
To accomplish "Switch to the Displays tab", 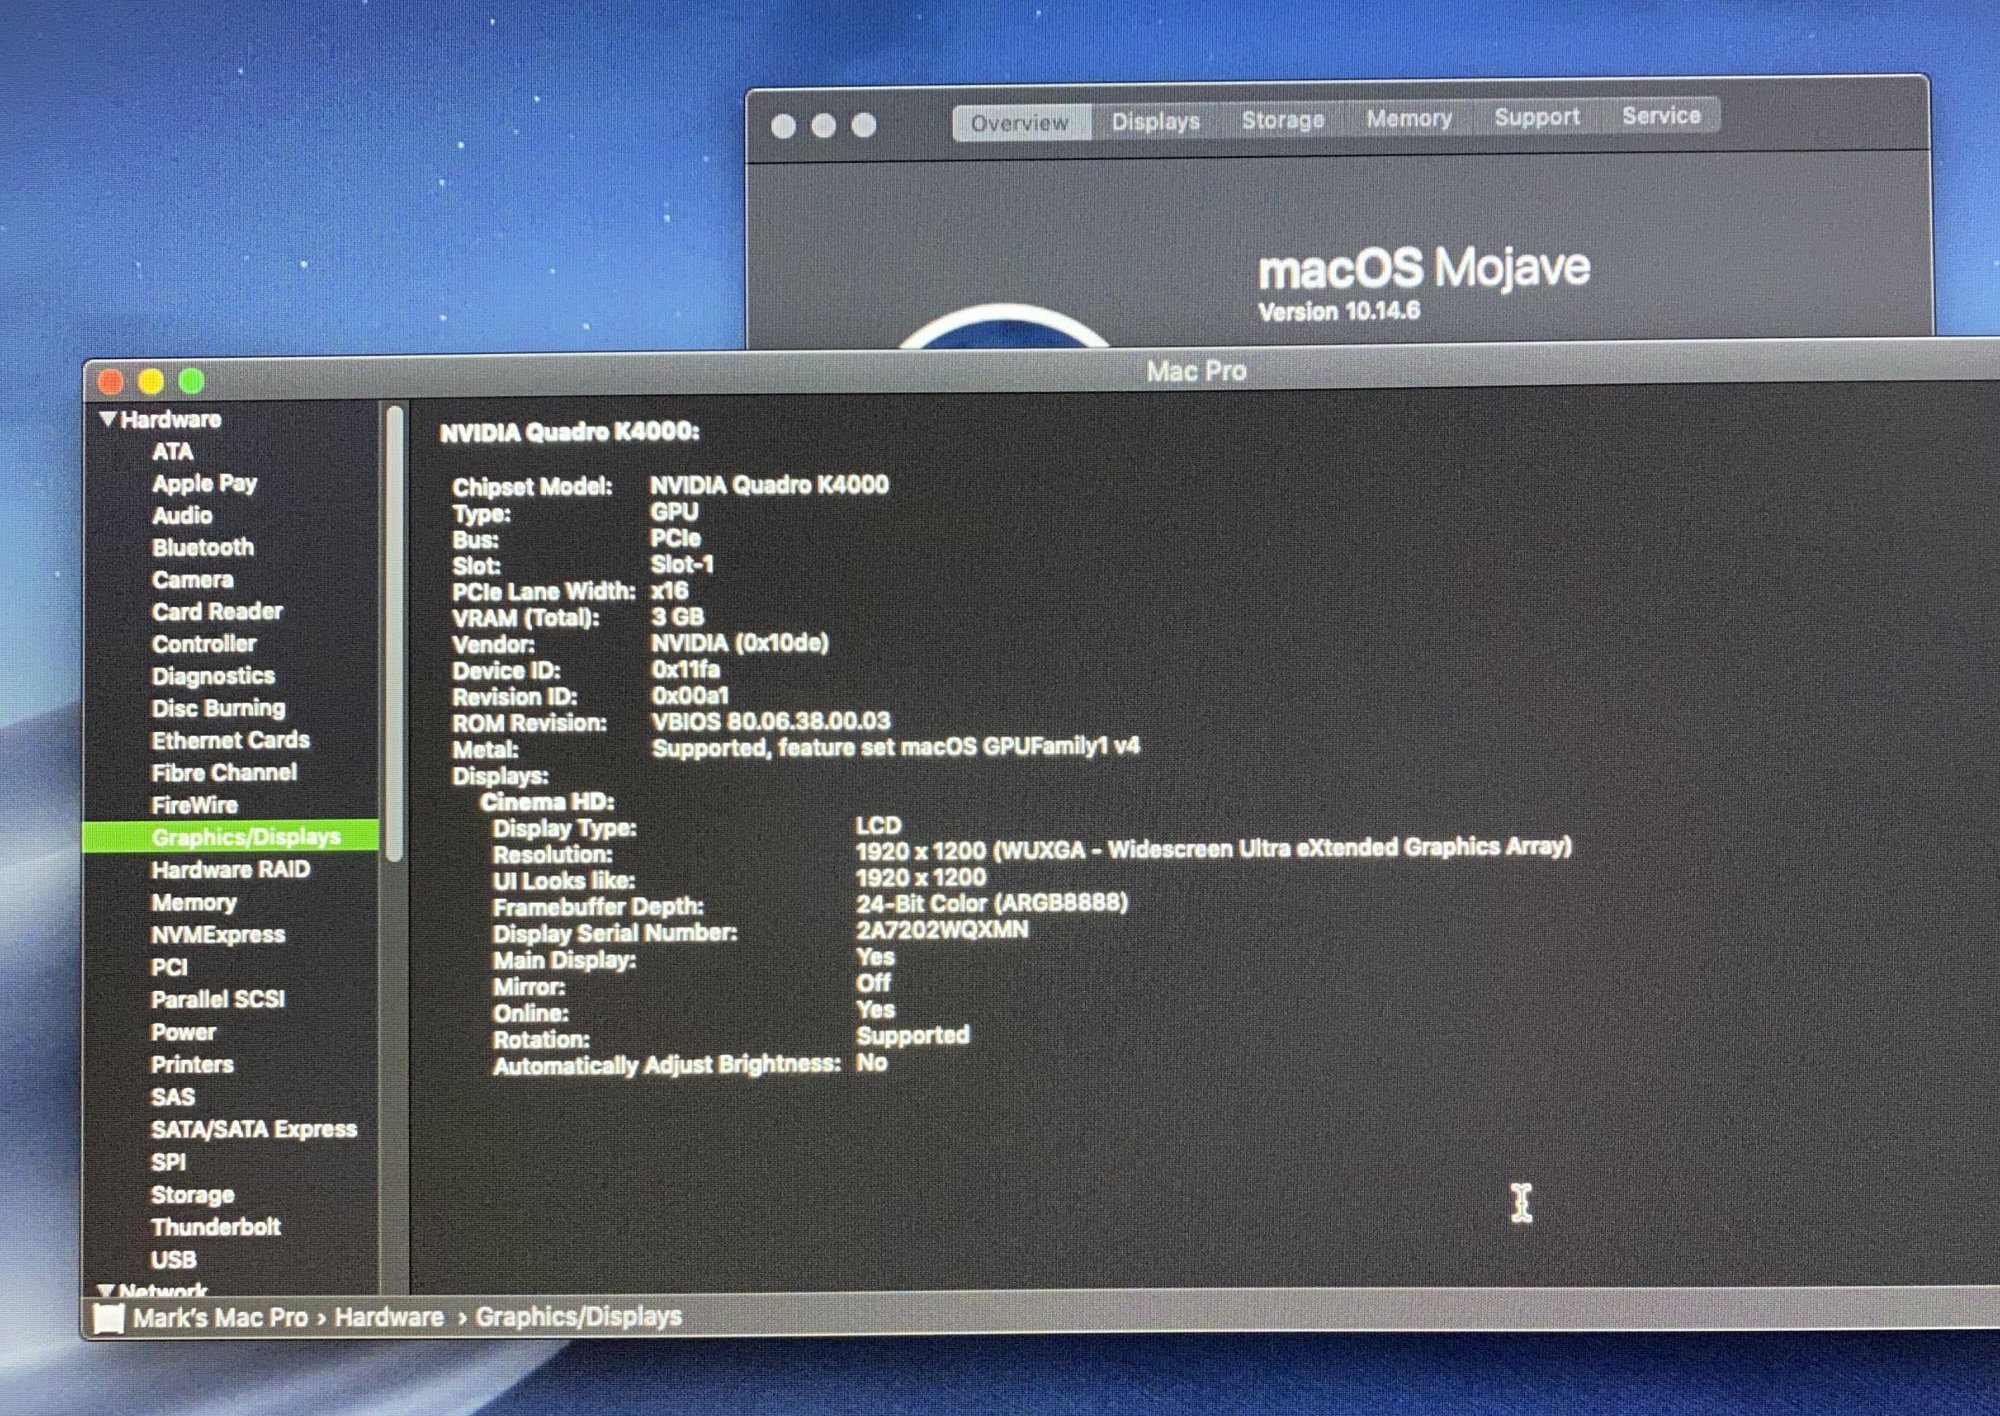I will click(1155, 122).
